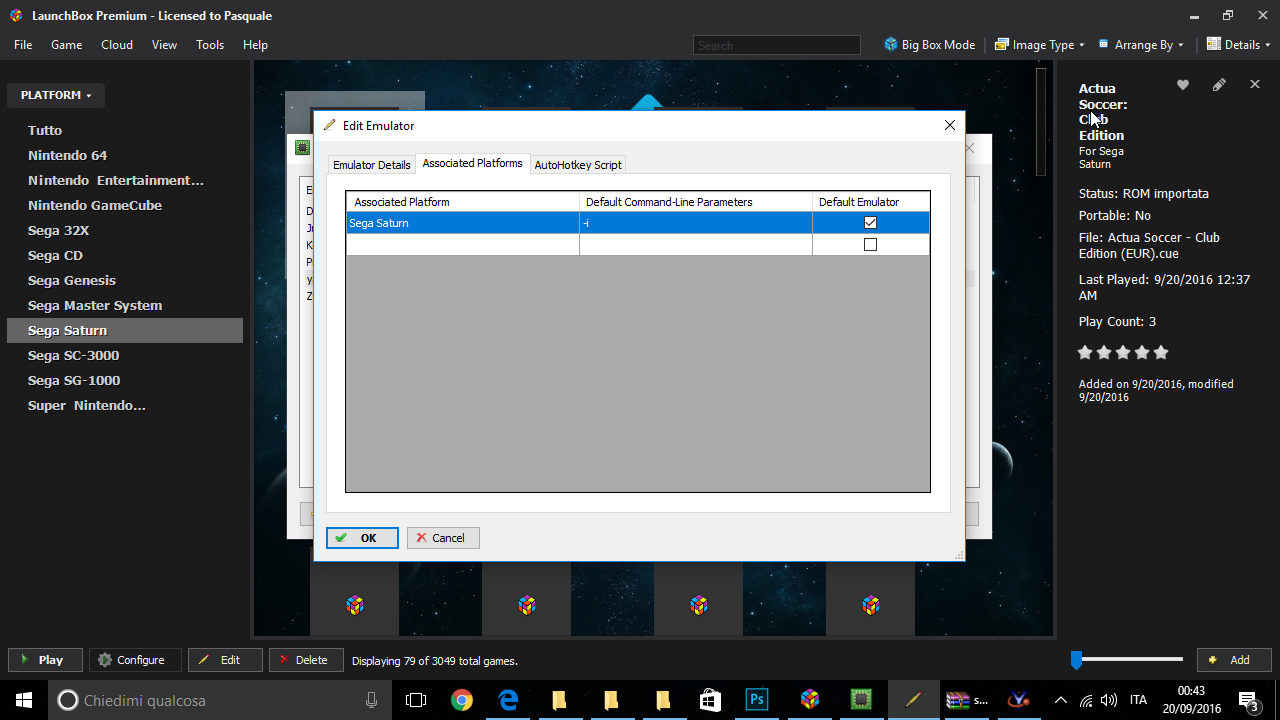The width and height of the screenshot is (1280, 720).
Task: Open the Help menu
Action: (255, 45)
